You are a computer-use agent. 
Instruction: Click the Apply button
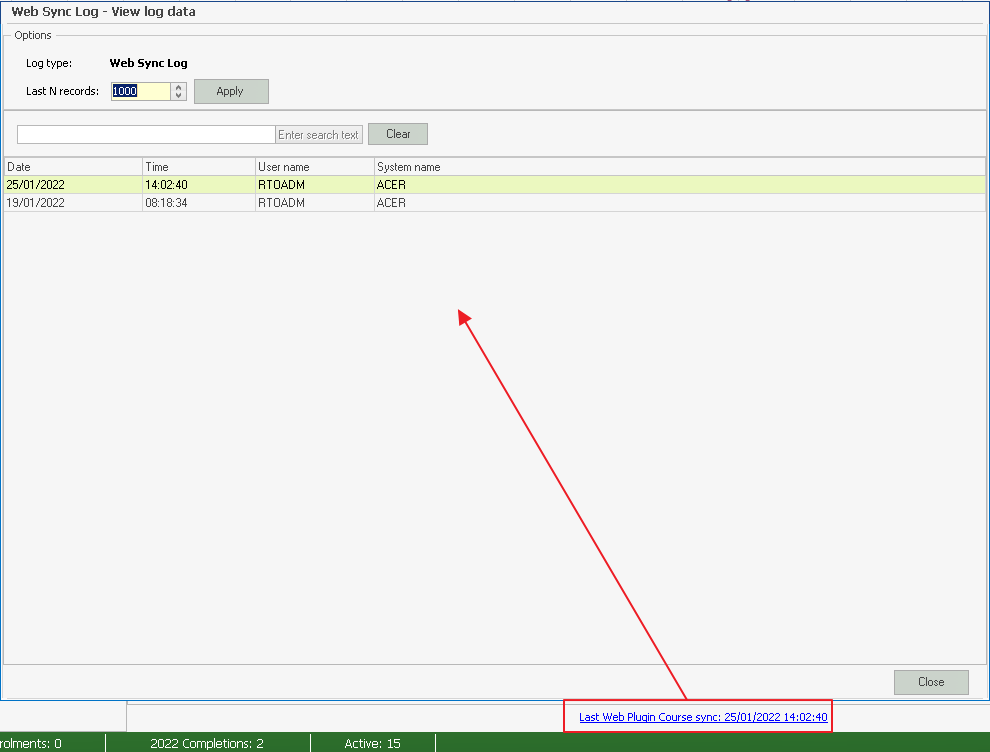[231, 91]
